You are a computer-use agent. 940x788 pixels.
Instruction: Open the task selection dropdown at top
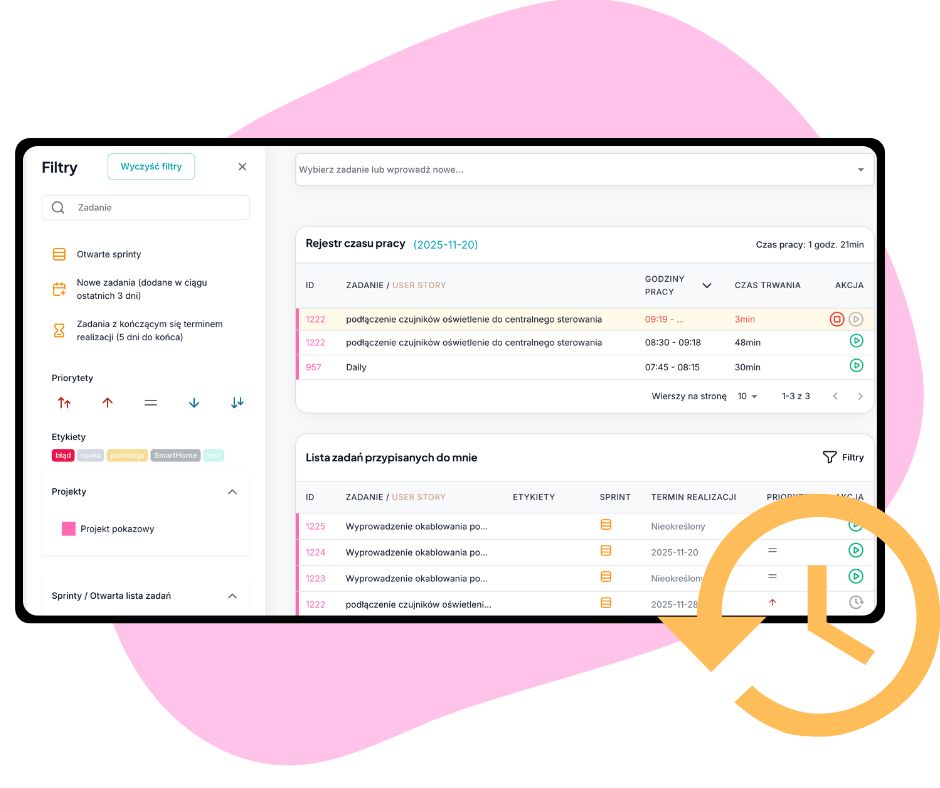click(x=860, y=170)
